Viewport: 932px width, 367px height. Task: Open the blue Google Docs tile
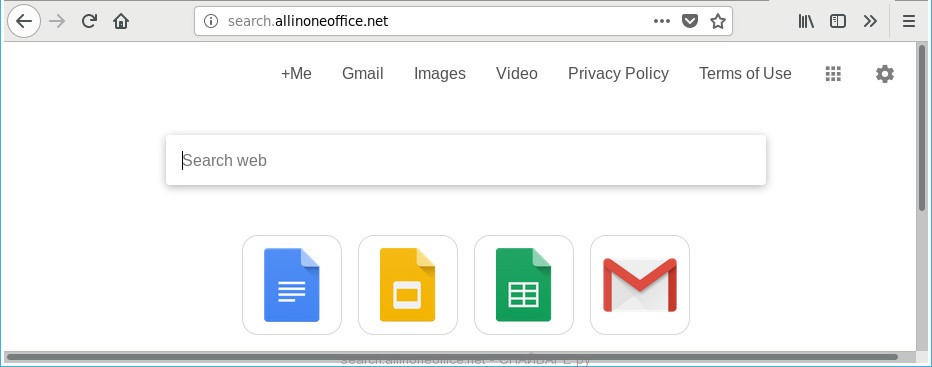tap(292, 285)
